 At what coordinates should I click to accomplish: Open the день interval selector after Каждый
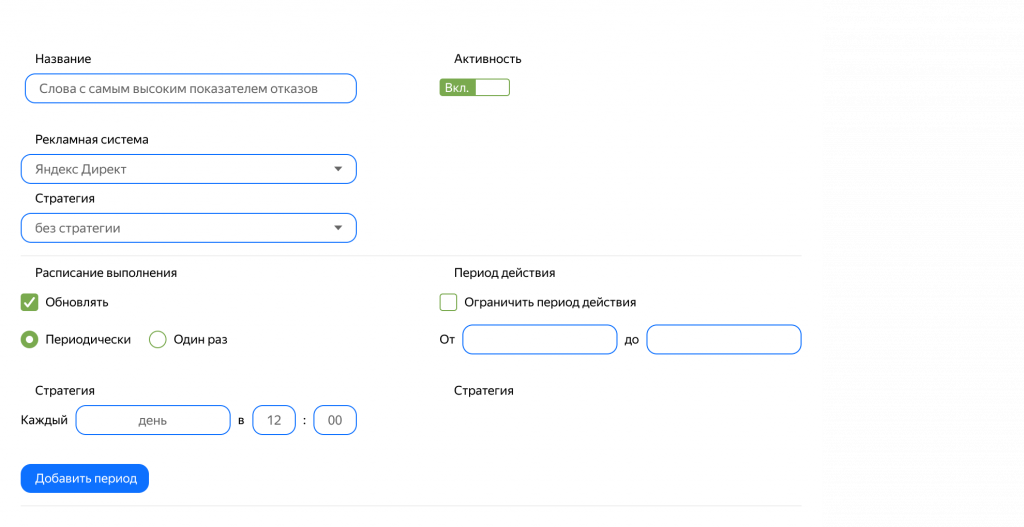(153, 420)
